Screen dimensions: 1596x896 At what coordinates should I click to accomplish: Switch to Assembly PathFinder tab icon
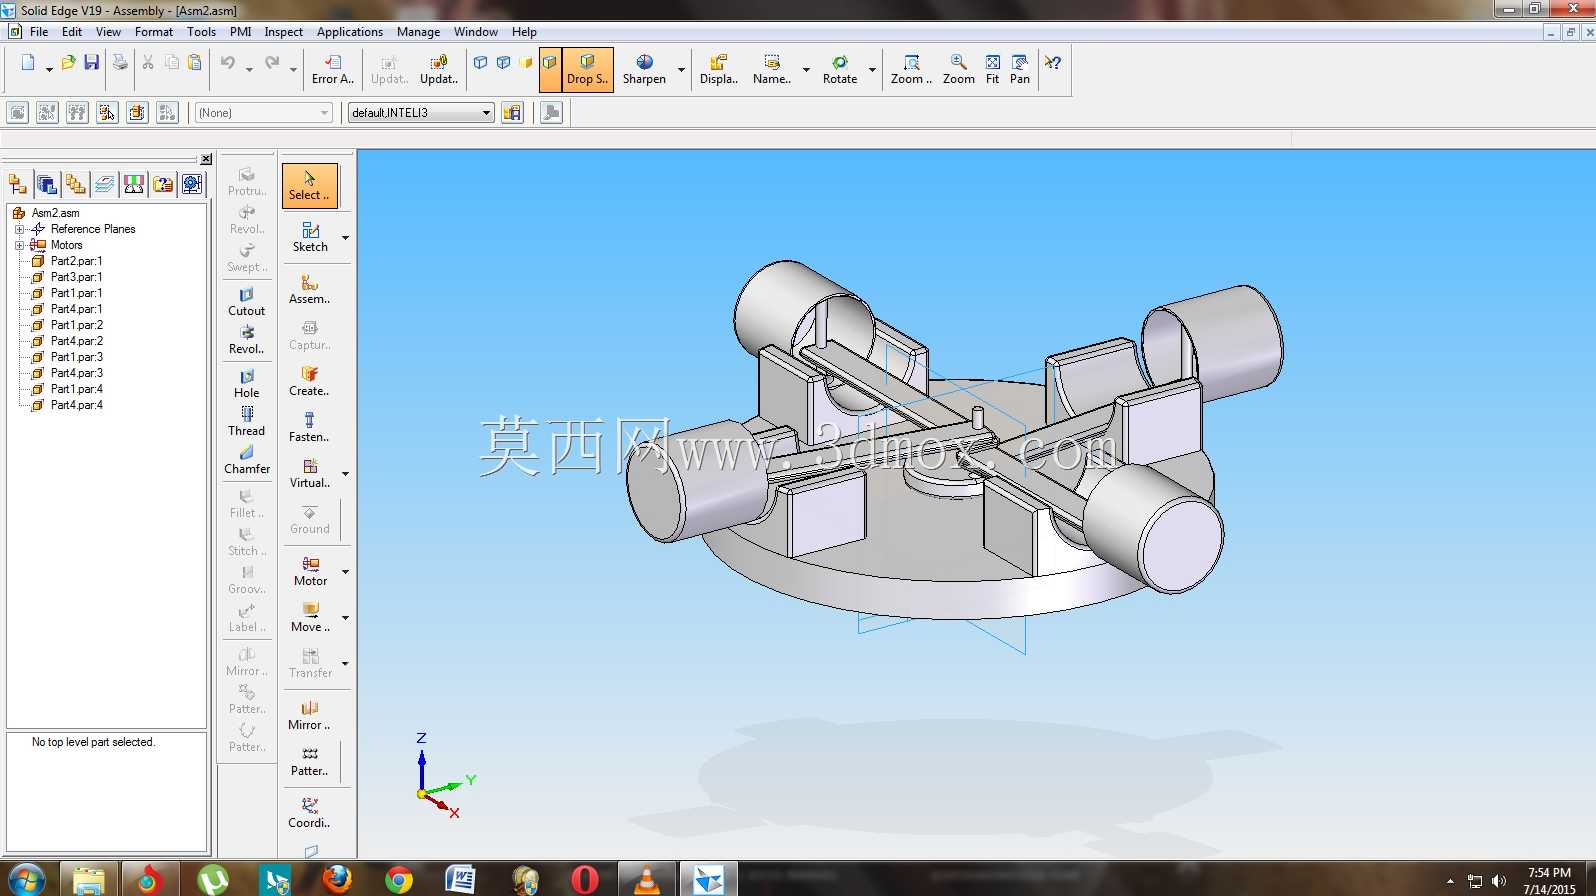pos(18,184)
